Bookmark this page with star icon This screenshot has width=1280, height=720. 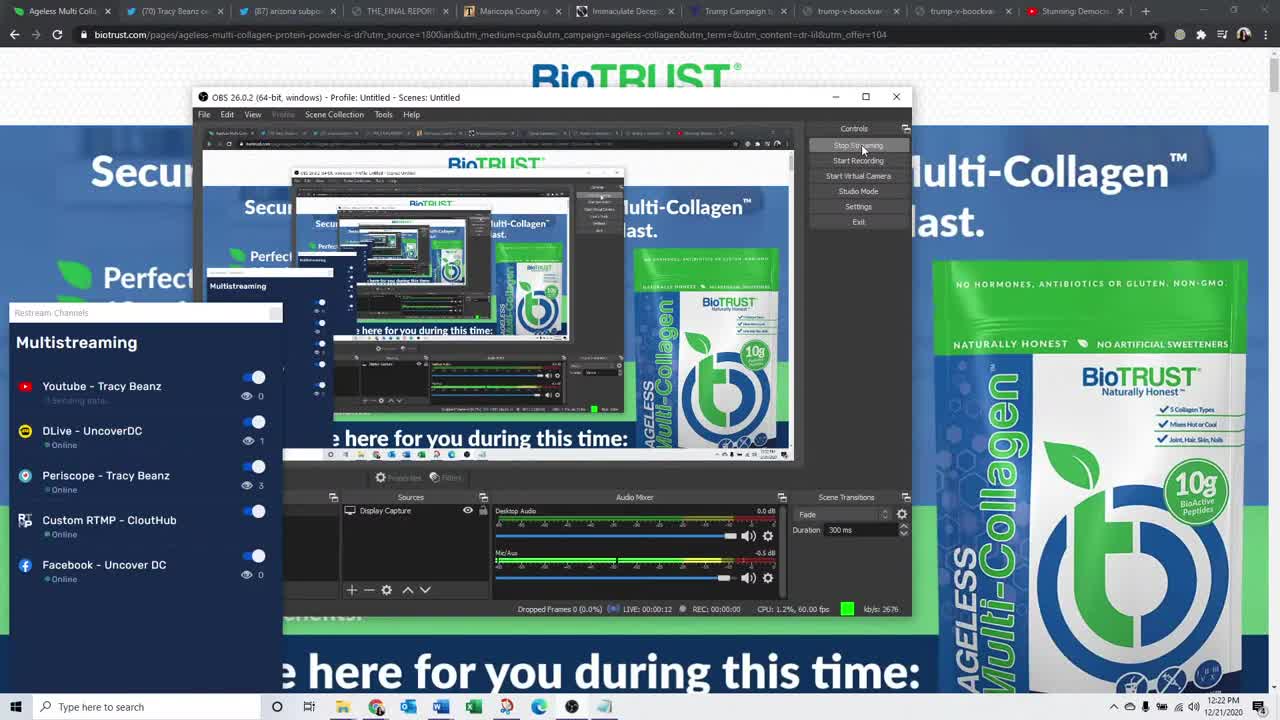pyautogui.click(x=1153, y=34)
